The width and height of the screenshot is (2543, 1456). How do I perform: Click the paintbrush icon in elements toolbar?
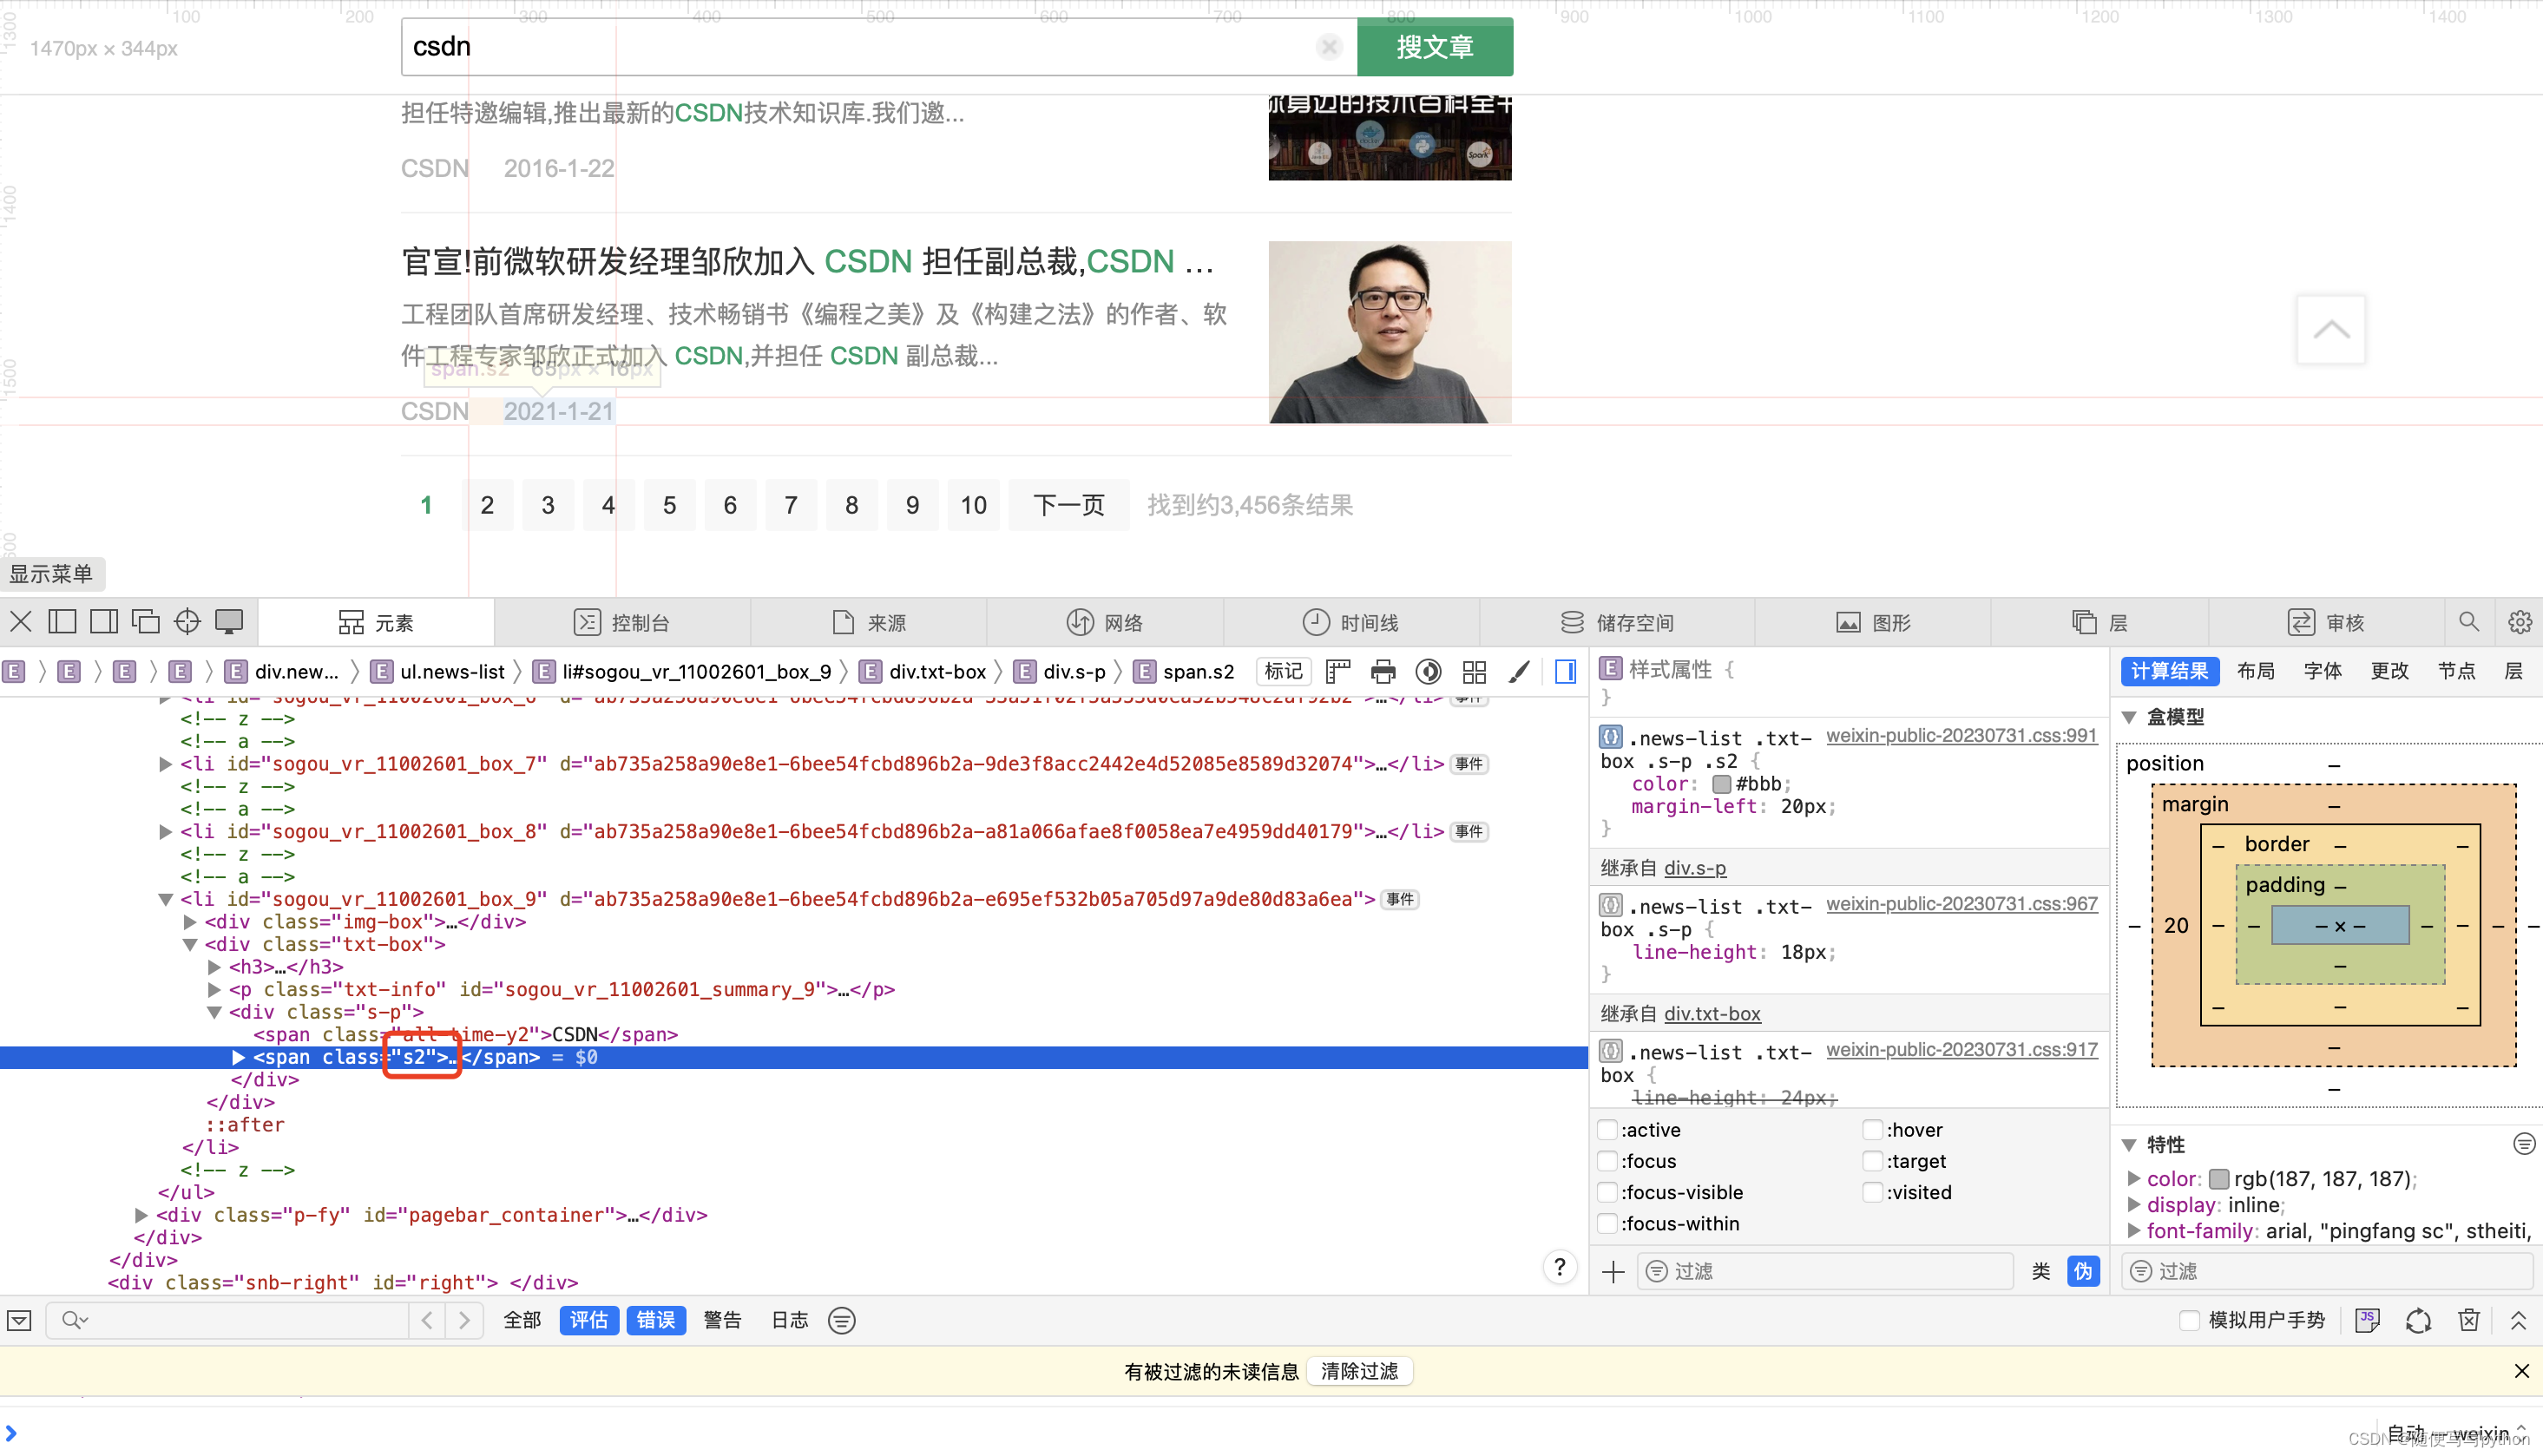(1519, 672)
